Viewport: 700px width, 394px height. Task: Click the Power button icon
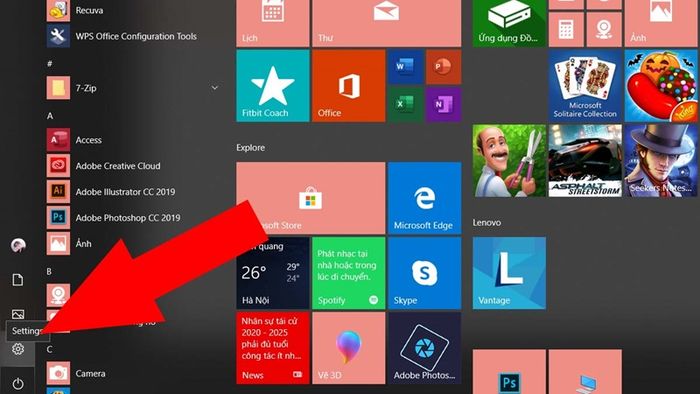(18, 383)
